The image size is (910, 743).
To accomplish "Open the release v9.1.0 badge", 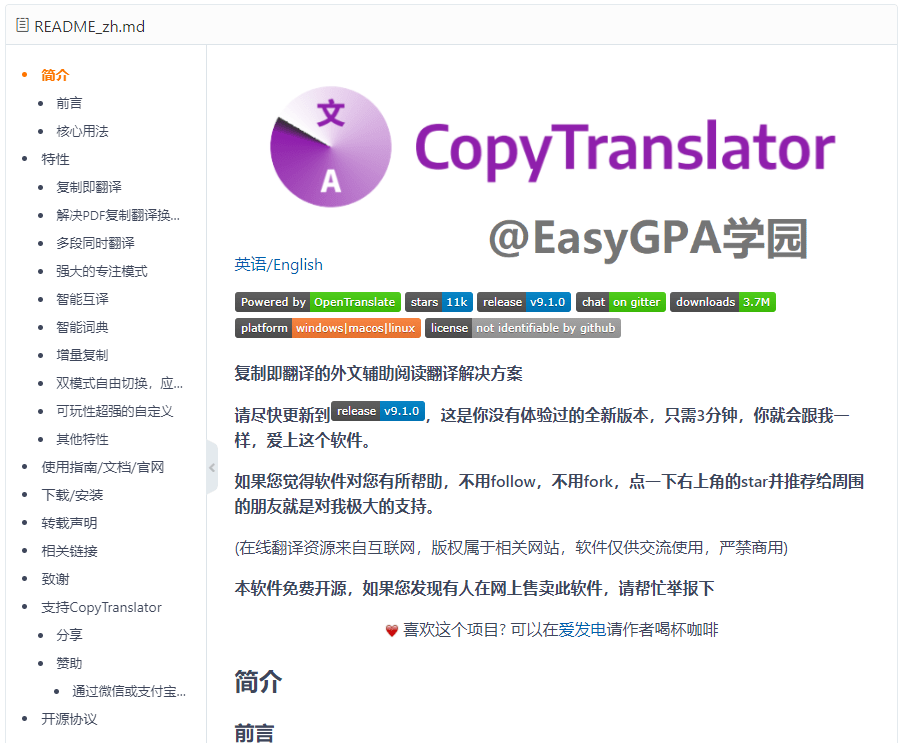I will (521, 301).
